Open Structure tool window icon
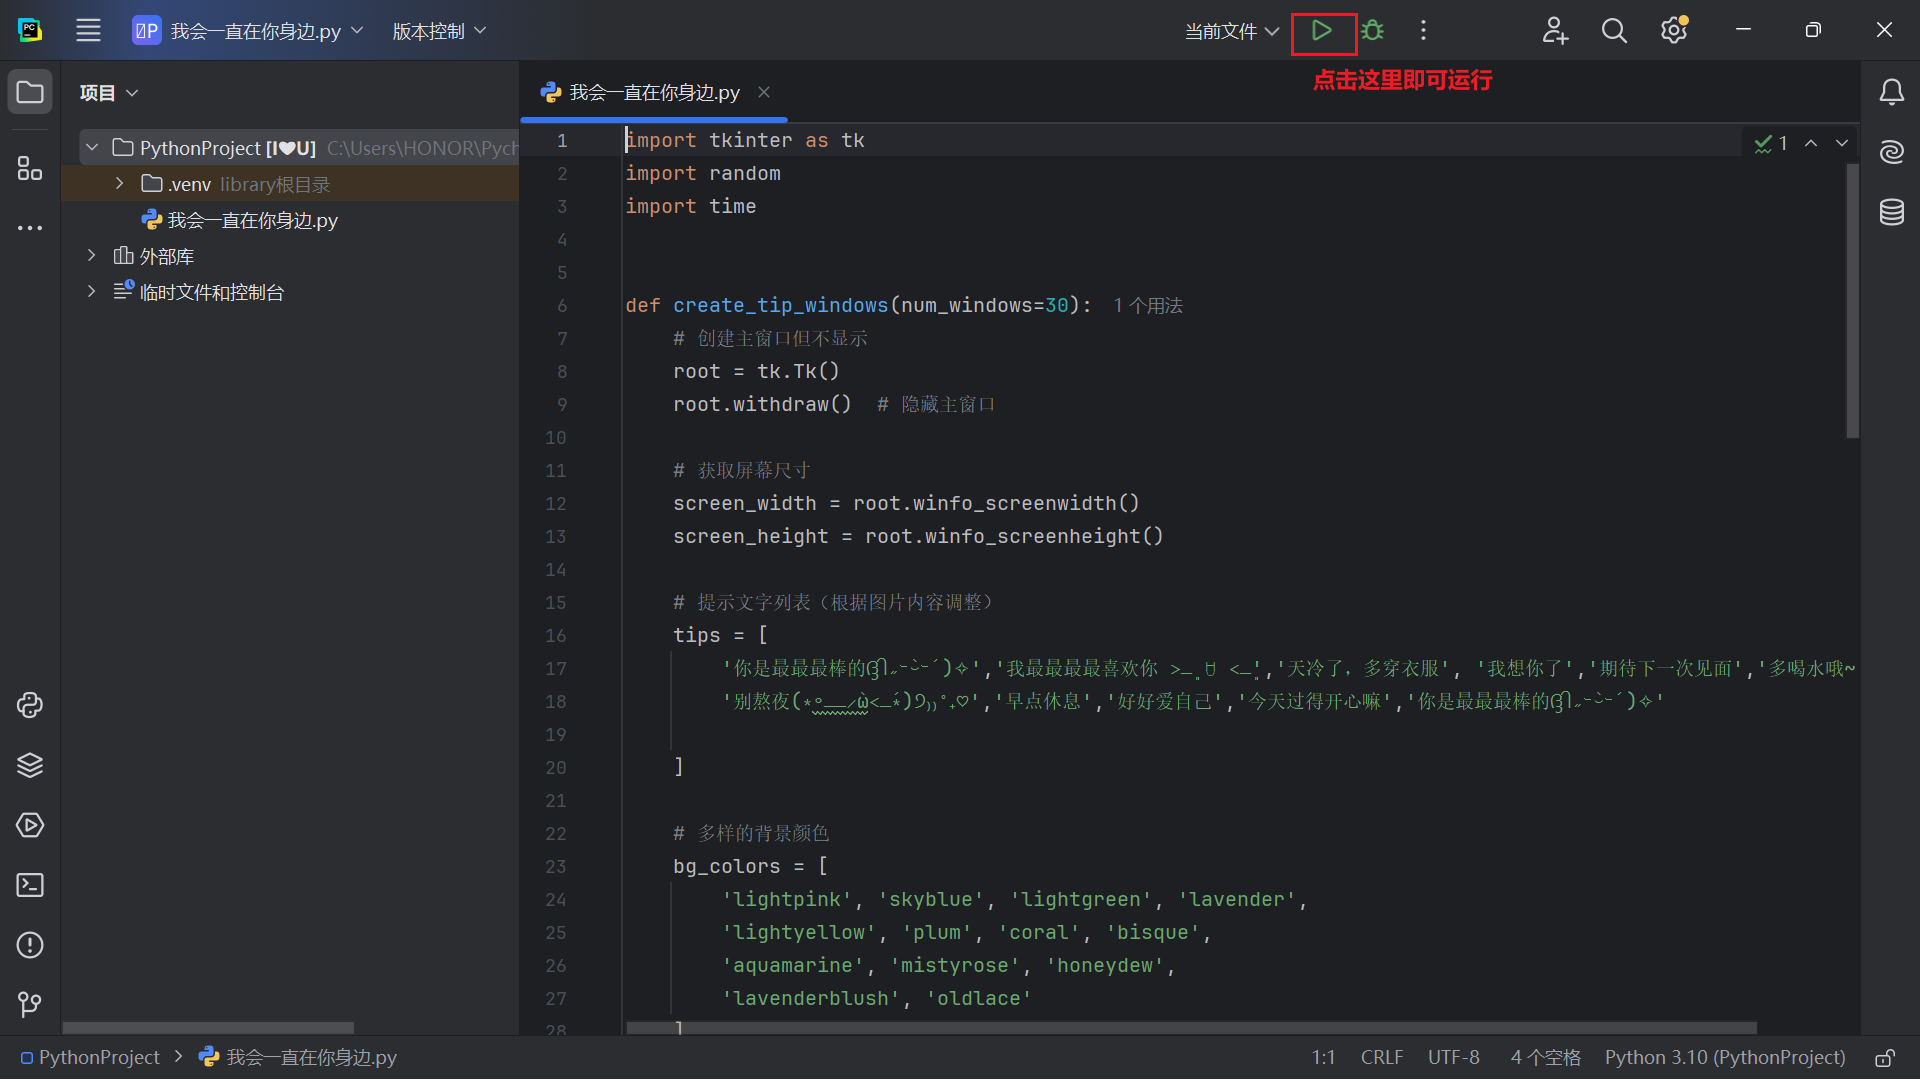1920x1080 pixels. (x=30, y=168)
